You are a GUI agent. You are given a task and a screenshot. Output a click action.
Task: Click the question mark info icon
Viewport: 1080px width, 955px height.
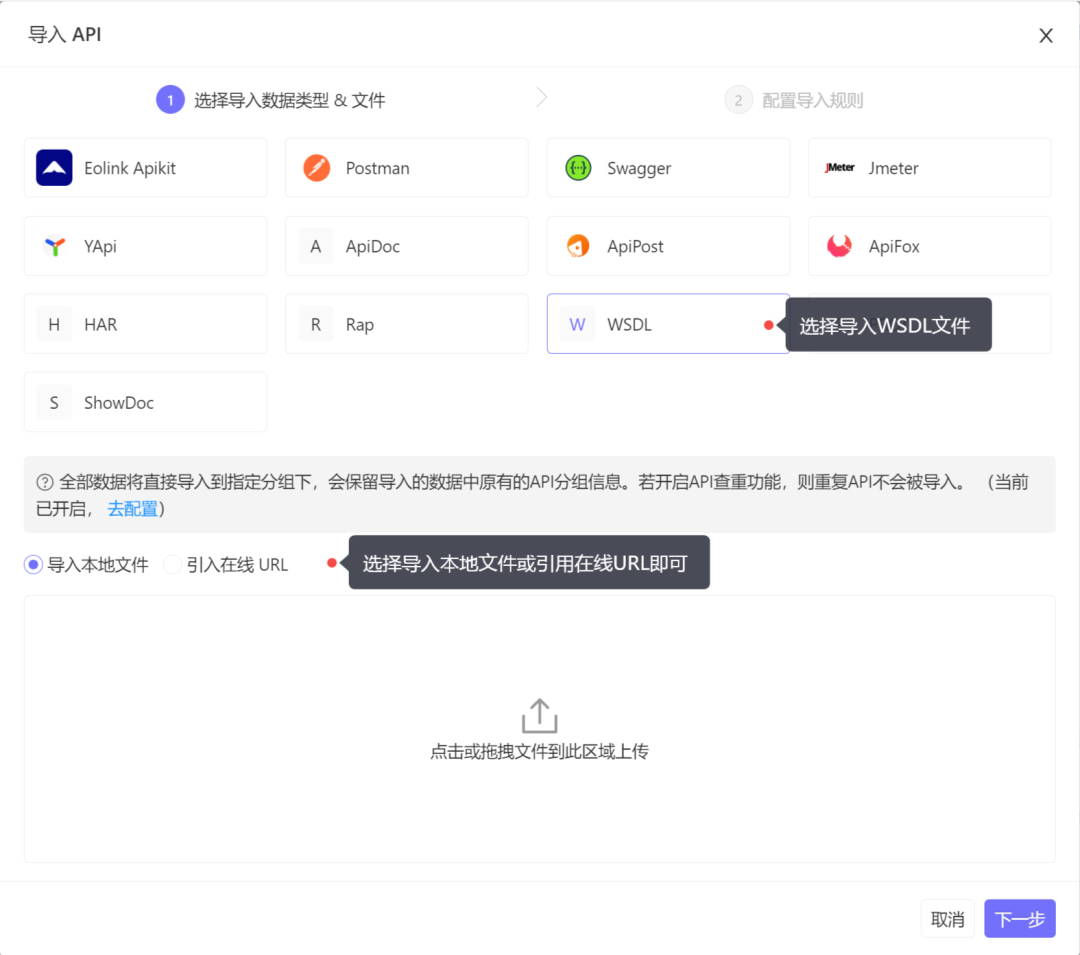[45, 482]
